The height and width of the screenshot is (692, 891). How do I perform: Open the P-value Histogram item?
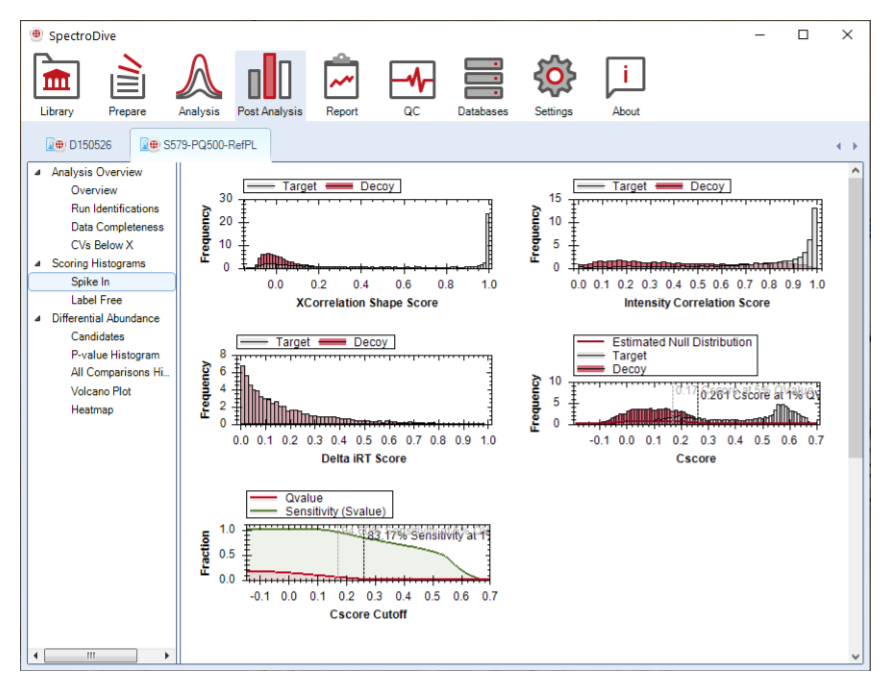point(115,355)
